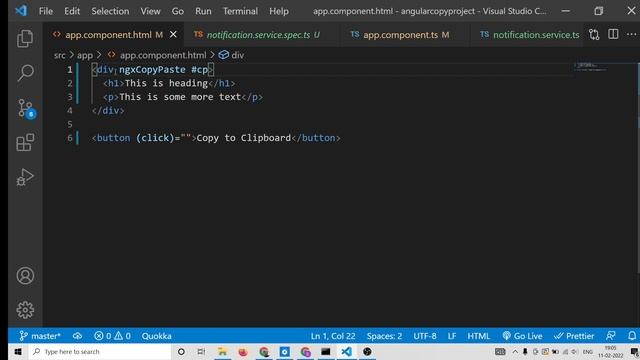Switch to Visual Studio Code taskbar icon

click(x=347, y=351)
